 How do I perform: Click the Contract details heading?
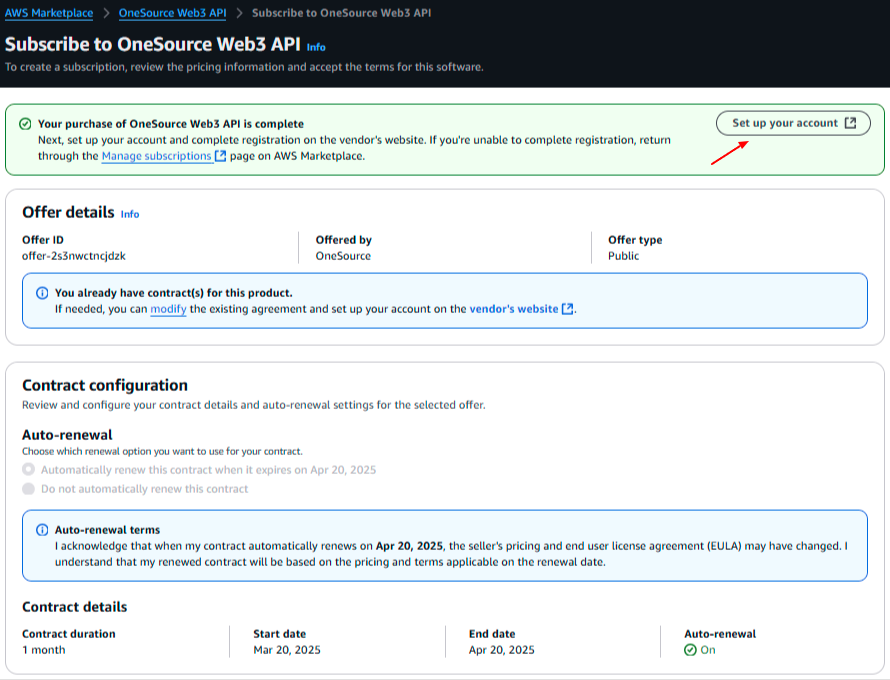[74, 607]
